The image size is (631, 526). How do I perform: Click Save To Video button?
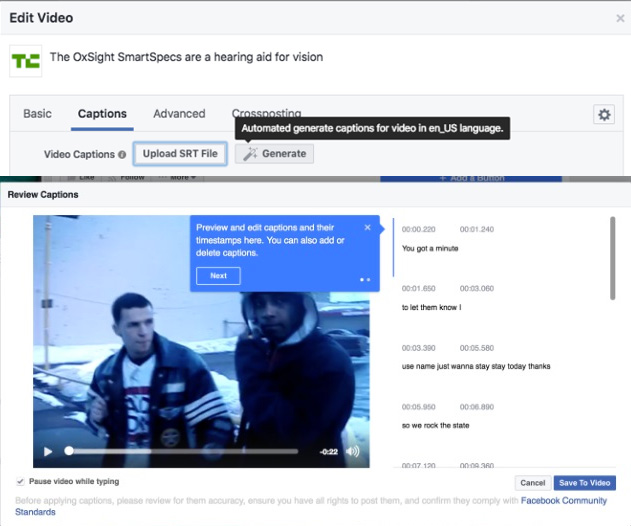tap(584, 483)
